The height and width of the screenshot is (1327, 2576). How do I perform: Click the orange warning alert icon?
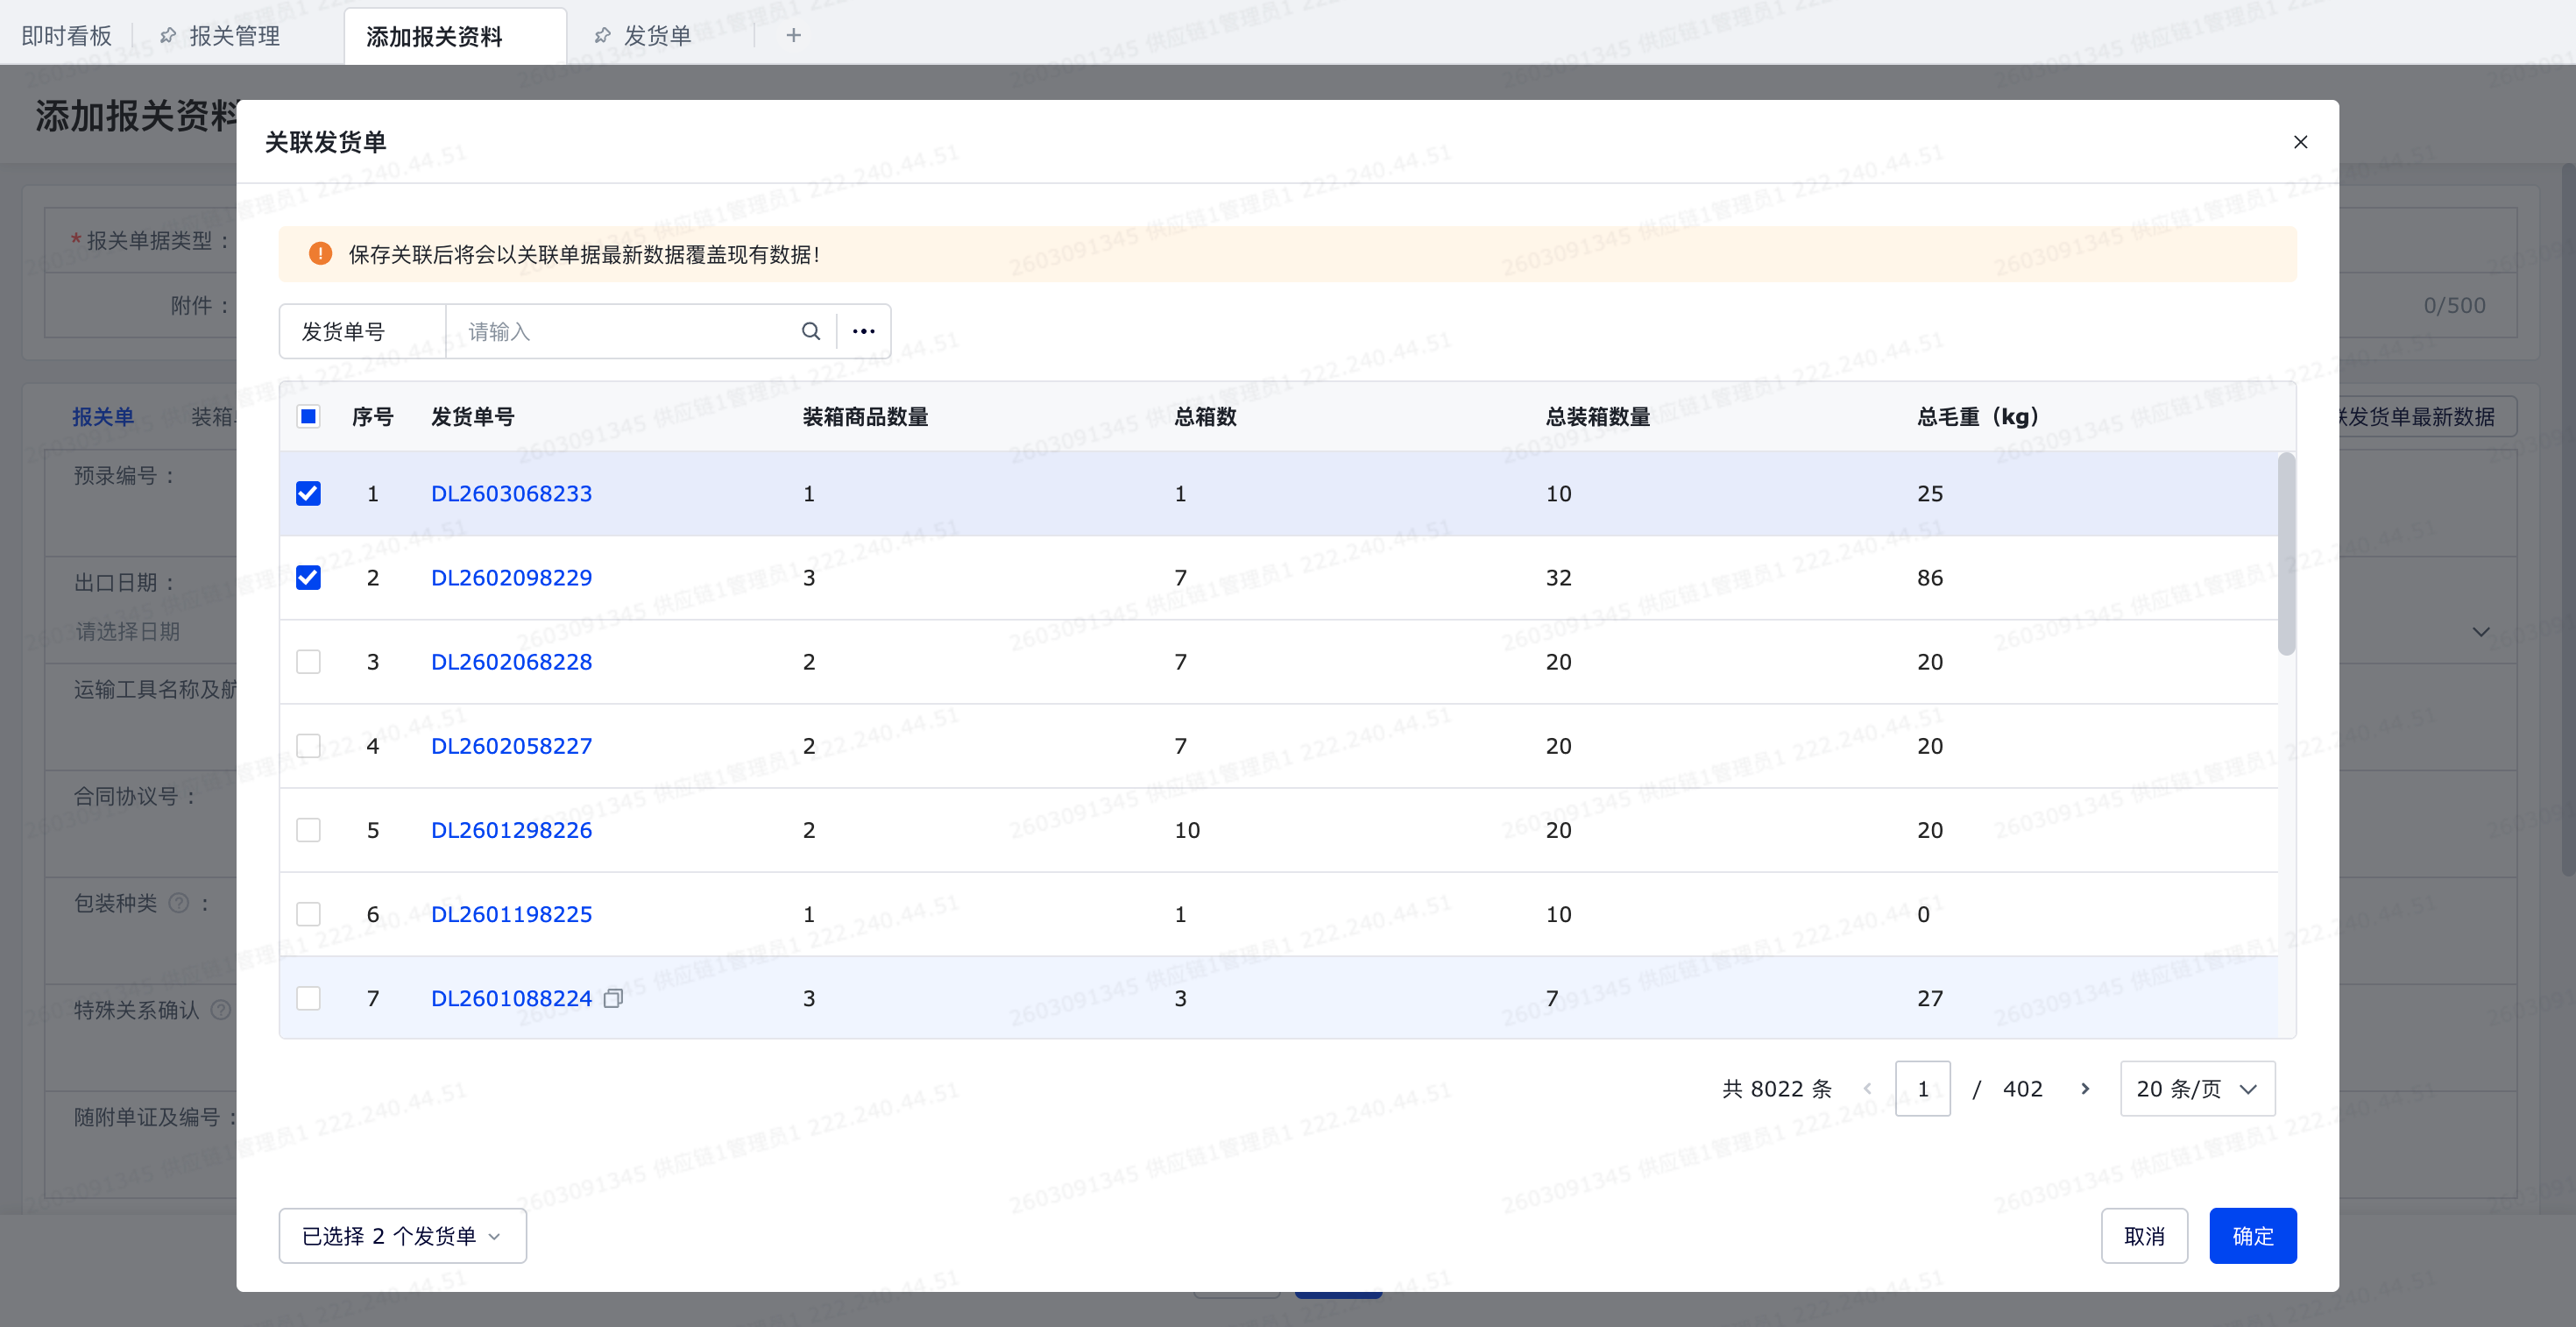pos(320,254)
